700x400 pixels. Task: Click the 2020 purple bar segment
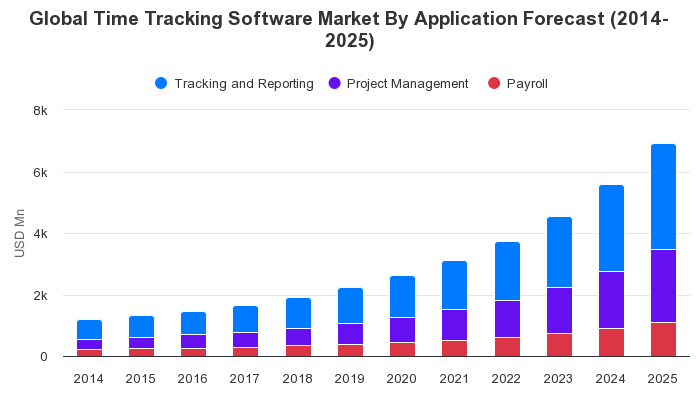pos(402,330)
